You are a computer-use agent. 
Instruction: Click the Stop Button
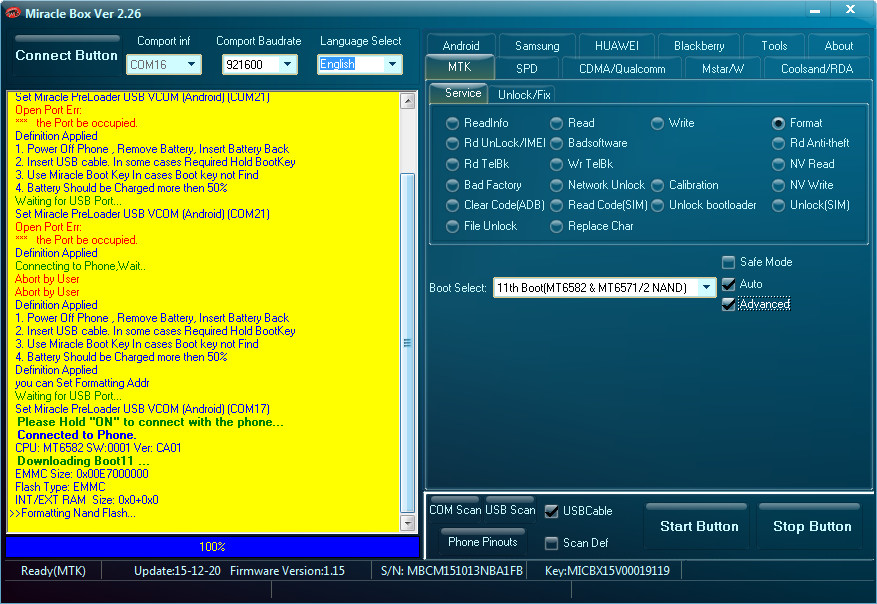coord(812,526)
